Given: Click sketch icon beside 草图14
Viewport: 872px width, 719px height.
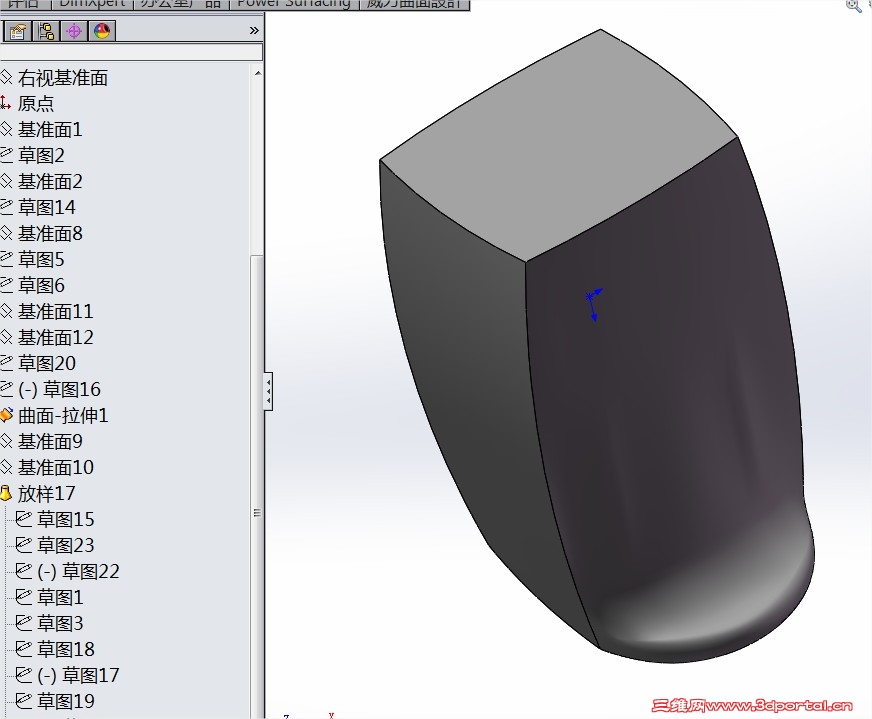Looking at the screenshot, I should pos(6,207).
